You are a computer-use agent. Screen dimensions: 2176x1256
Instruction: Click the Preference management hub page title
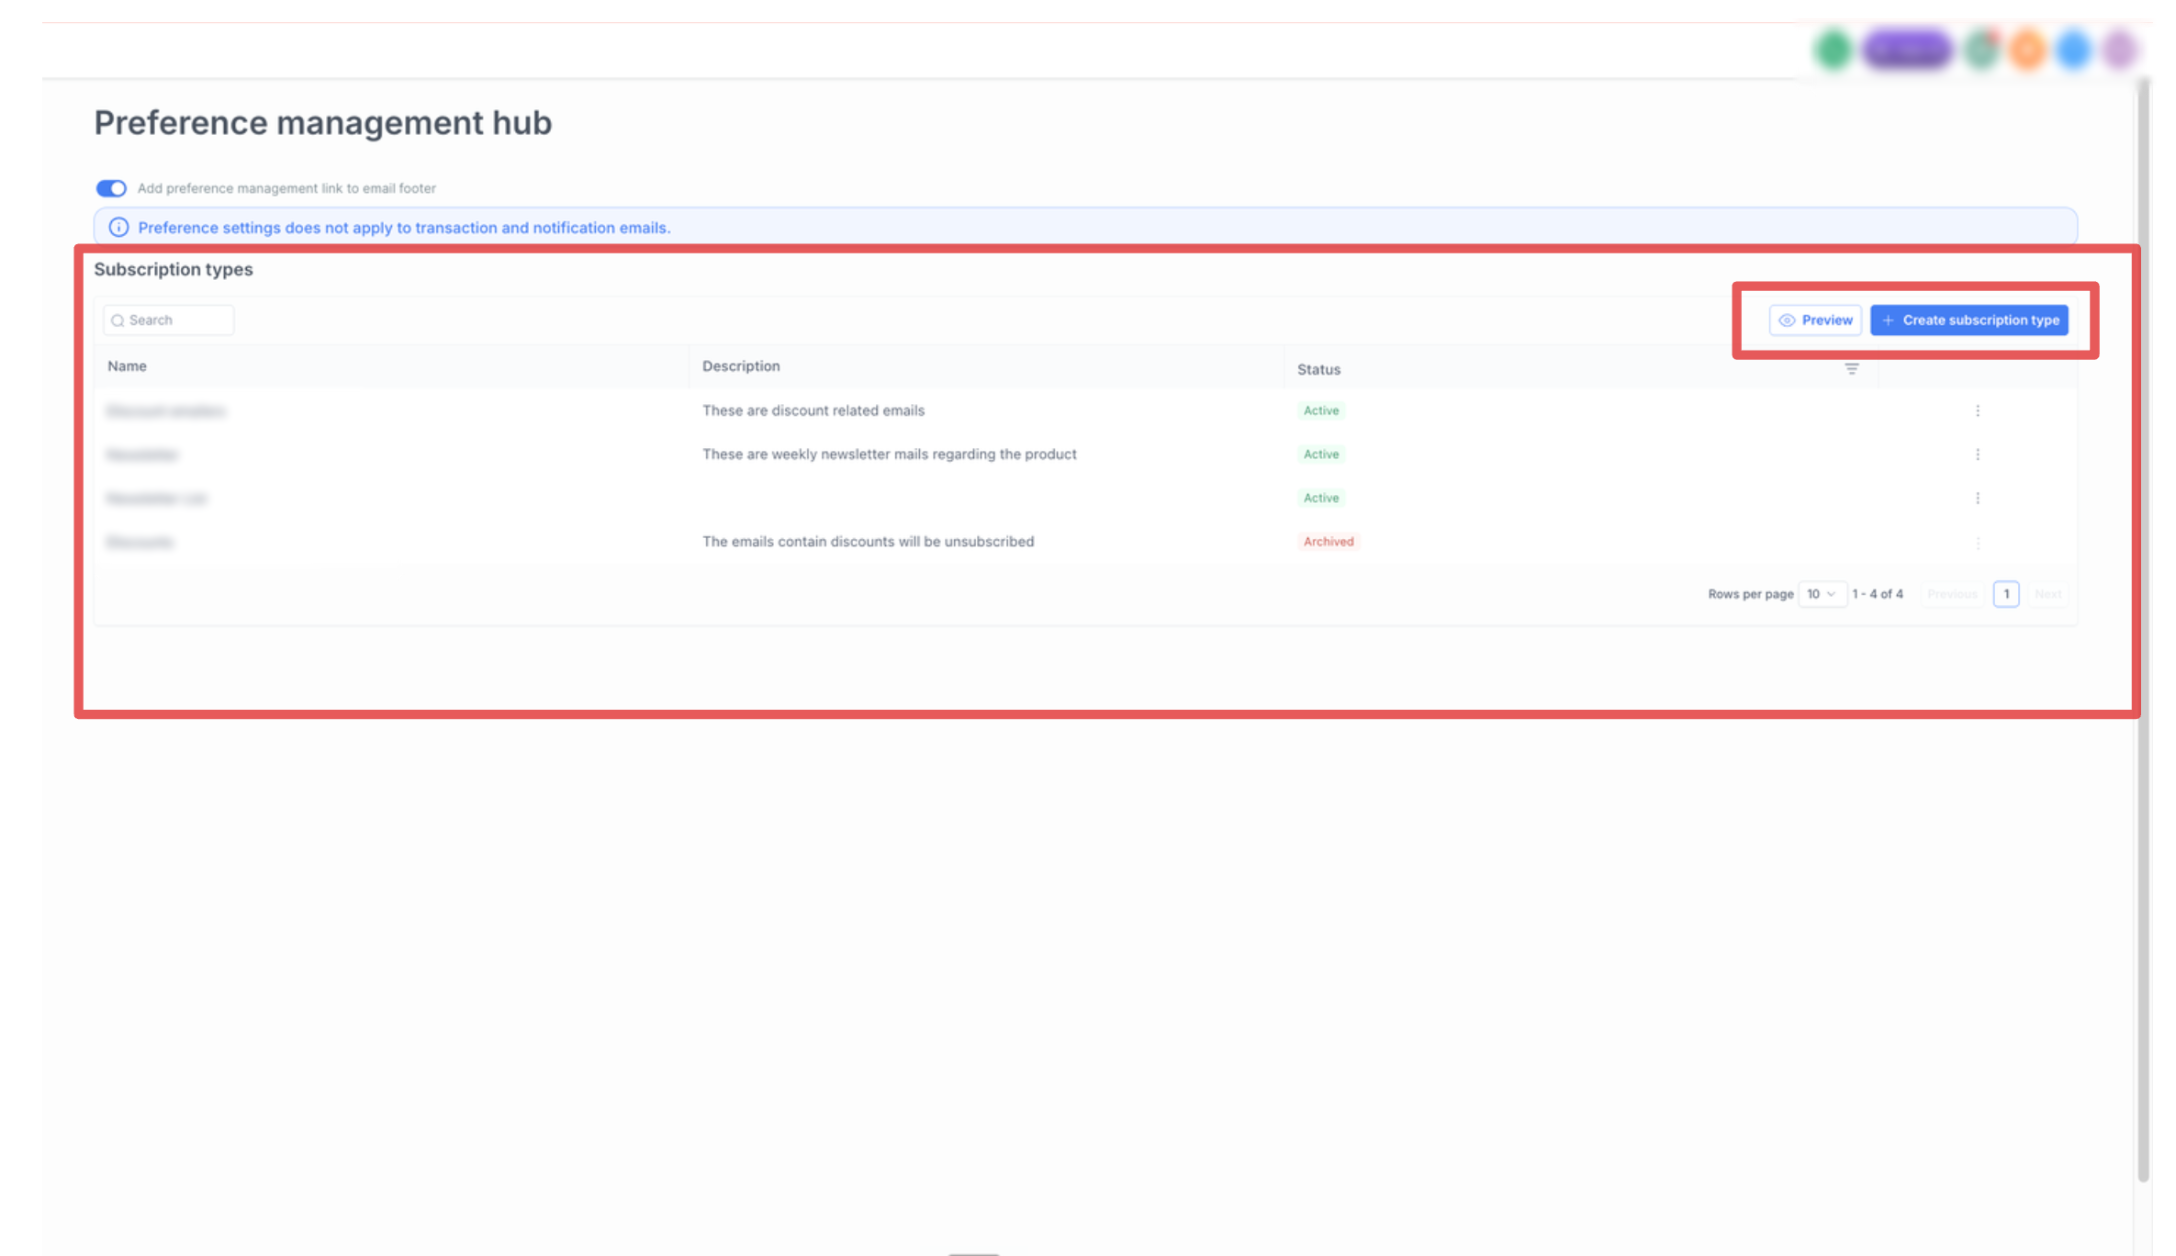[x=323, y=122]
